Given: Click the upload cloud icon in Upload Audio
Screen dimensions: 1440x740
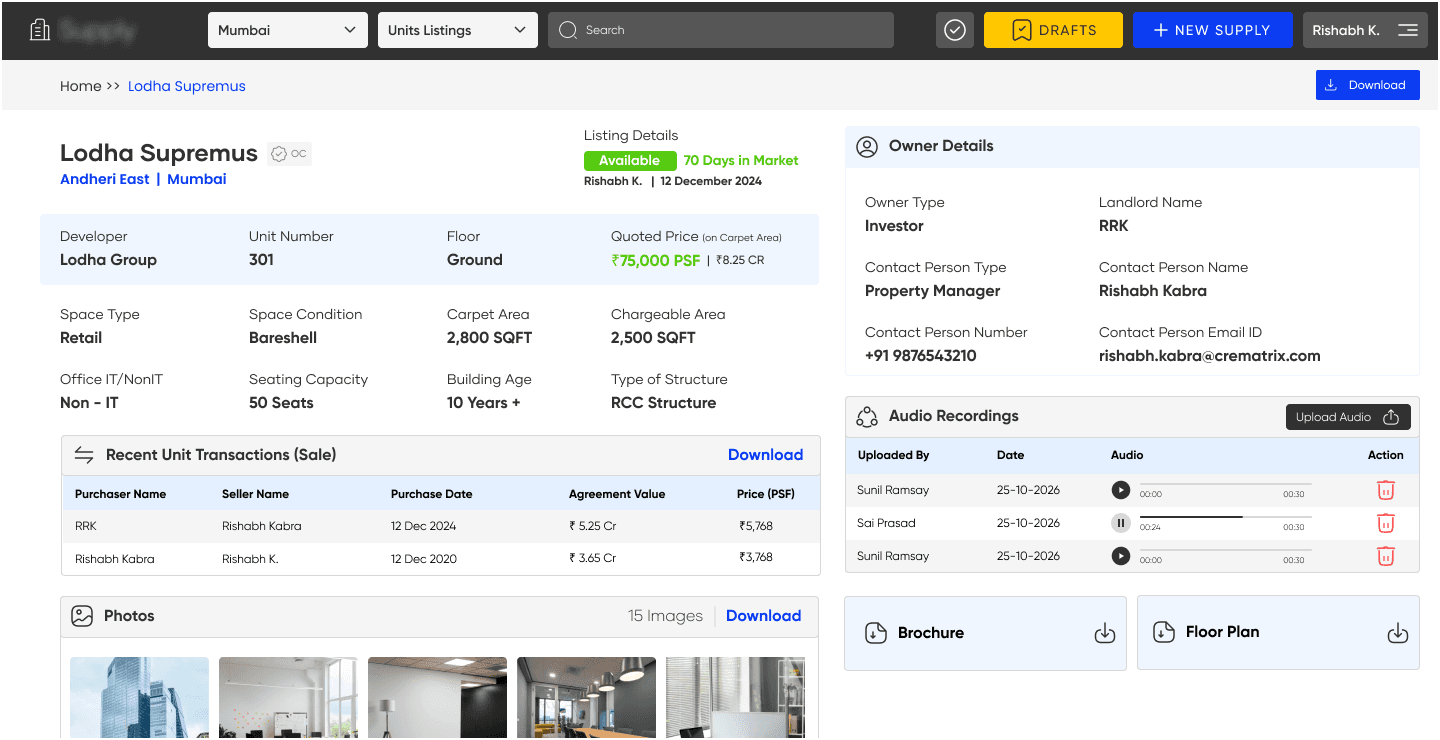Looking at the screenshot, I should coord(1391,417).
